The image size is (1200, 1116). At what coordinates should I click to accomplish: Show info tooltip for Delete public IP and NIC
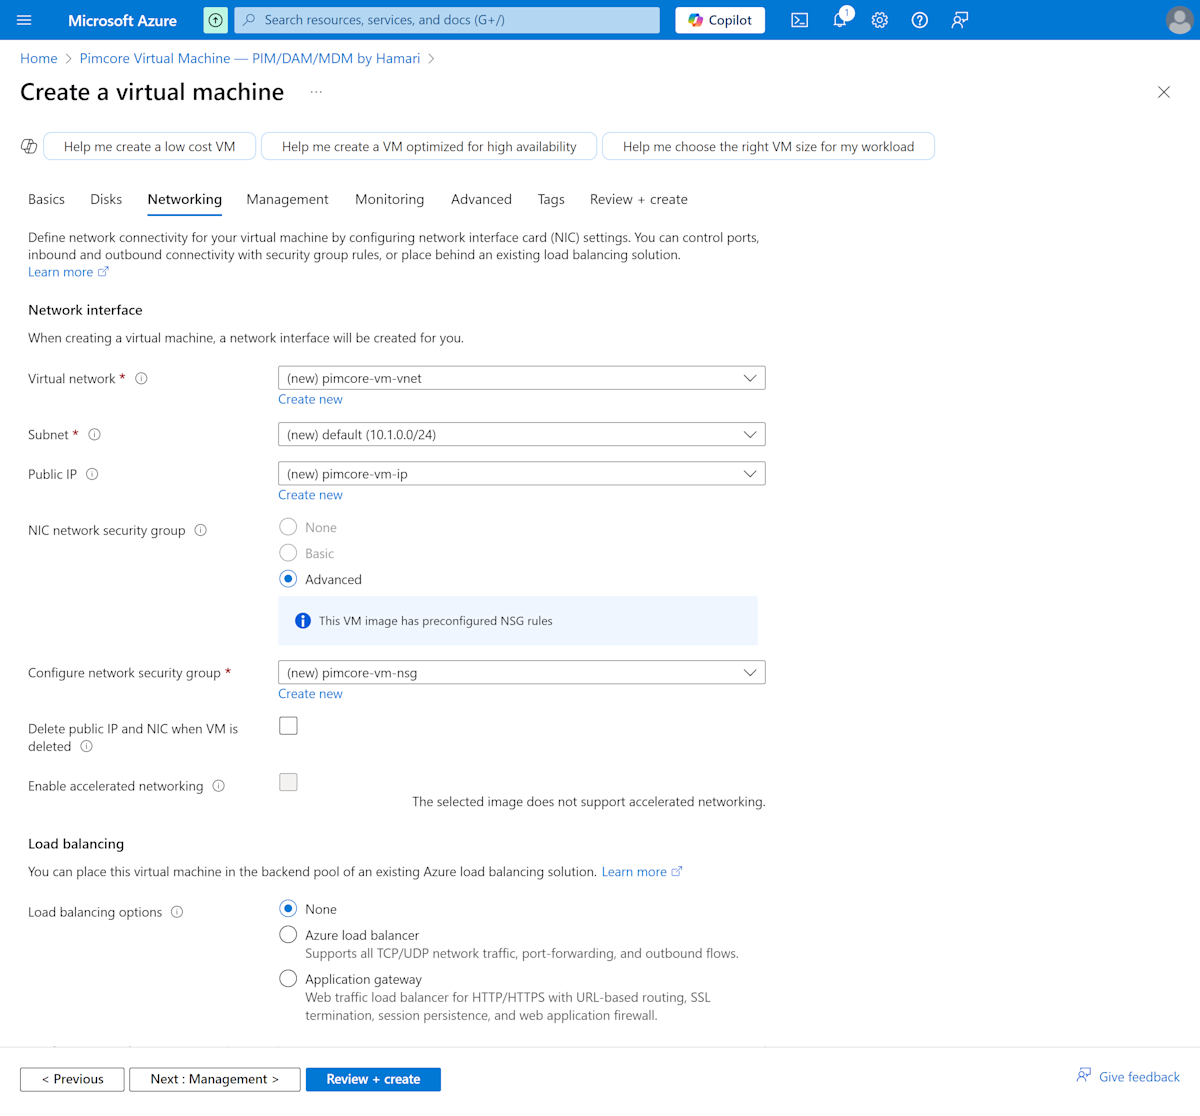(86, 747)
